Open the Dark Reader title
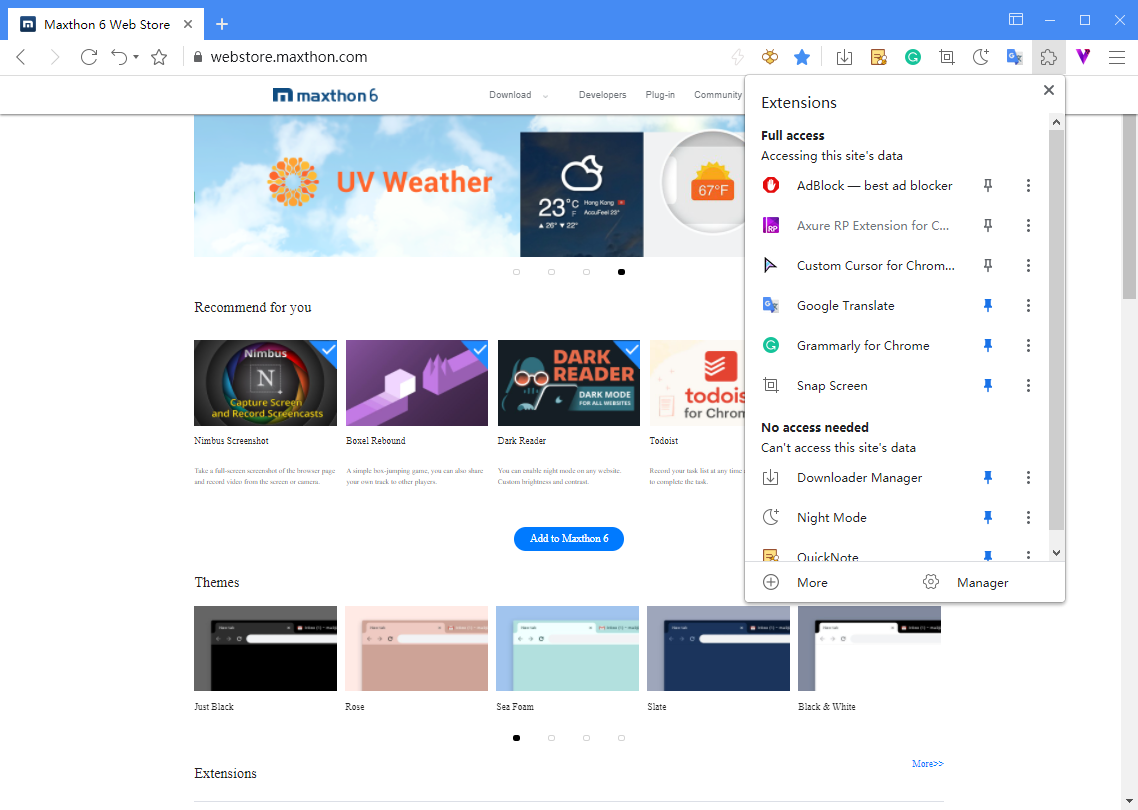Screen dimensions: 1138x810 coord(522,441)
